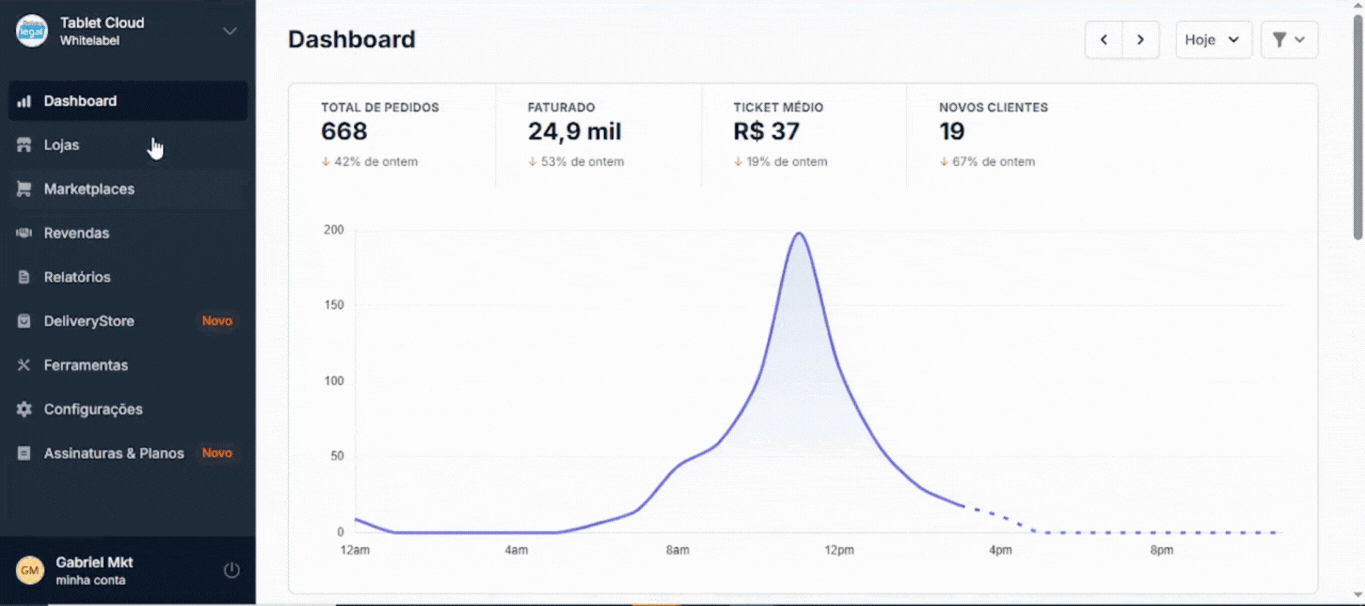The width and height of the screenshot is (1365, 606).
Task: Click the Lojas storefront icon
Action: tap(24, 145)
